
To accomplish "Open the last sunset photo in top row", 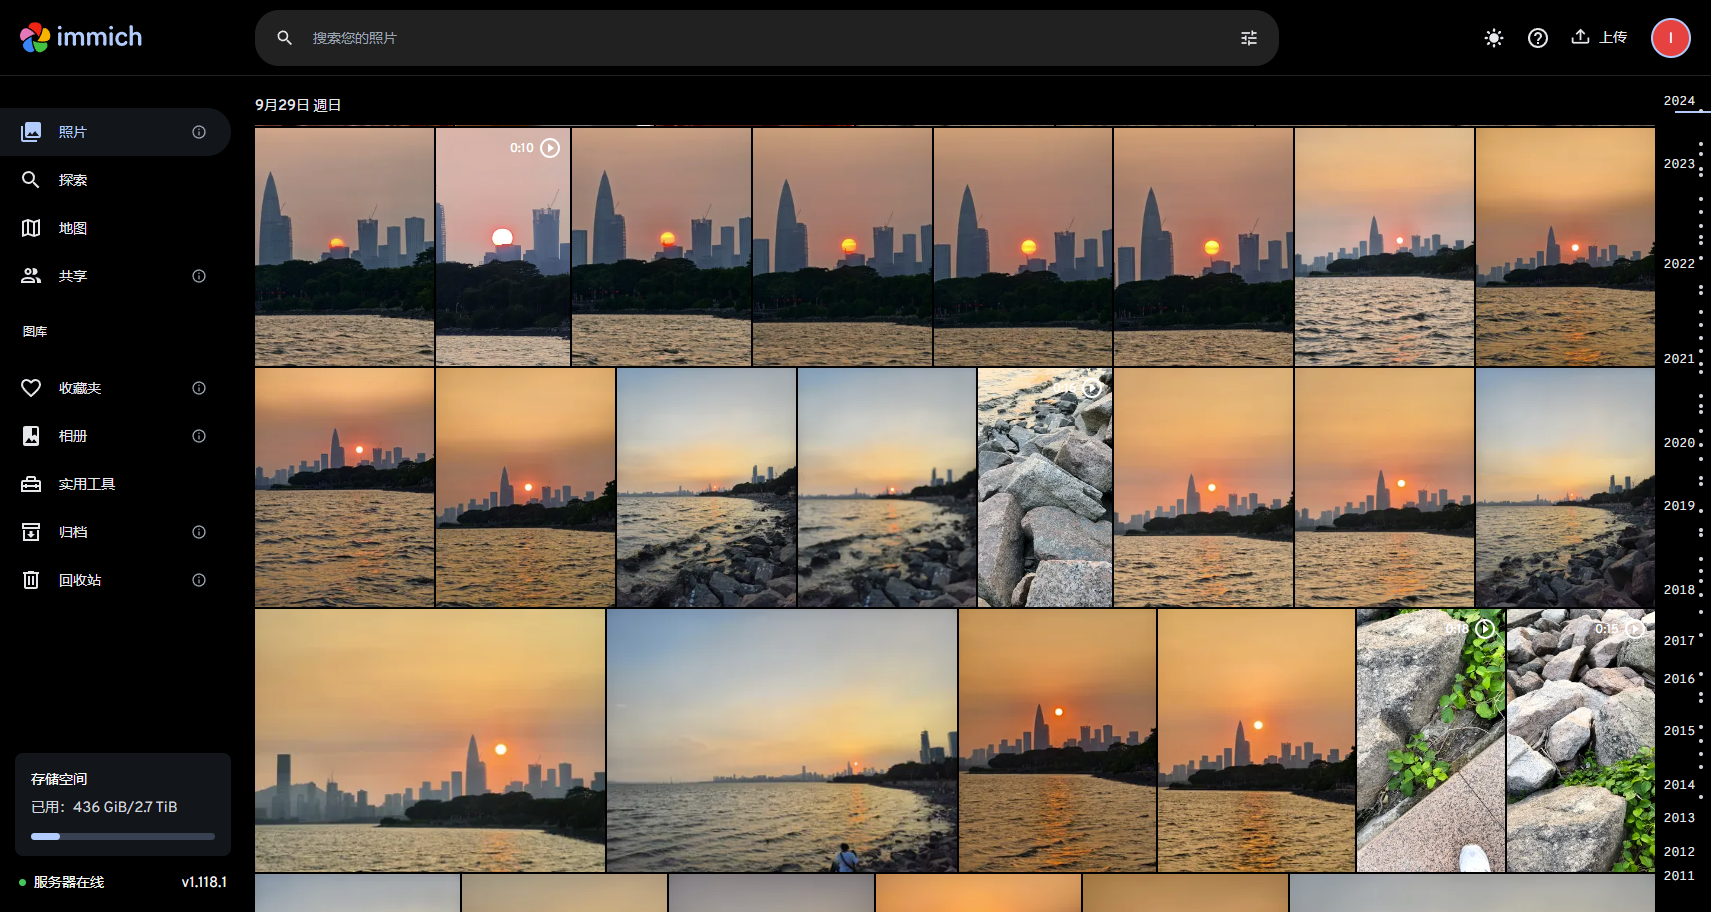I will [x=1565, y=246].
